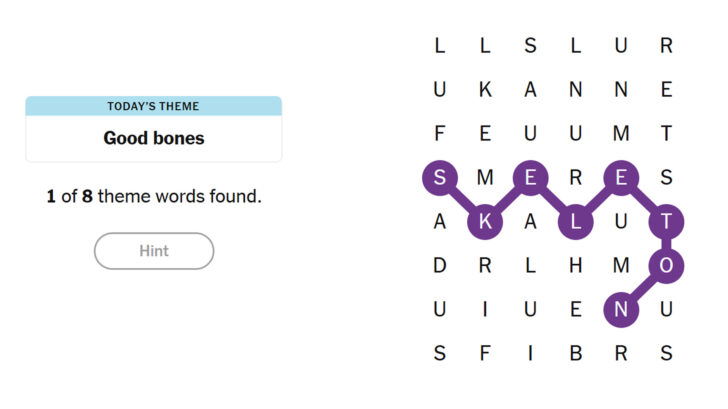The height and width of the screenshot is (409, 728).
Task: Select the purple-circled letter T
Action: click(x=666, y=222)
